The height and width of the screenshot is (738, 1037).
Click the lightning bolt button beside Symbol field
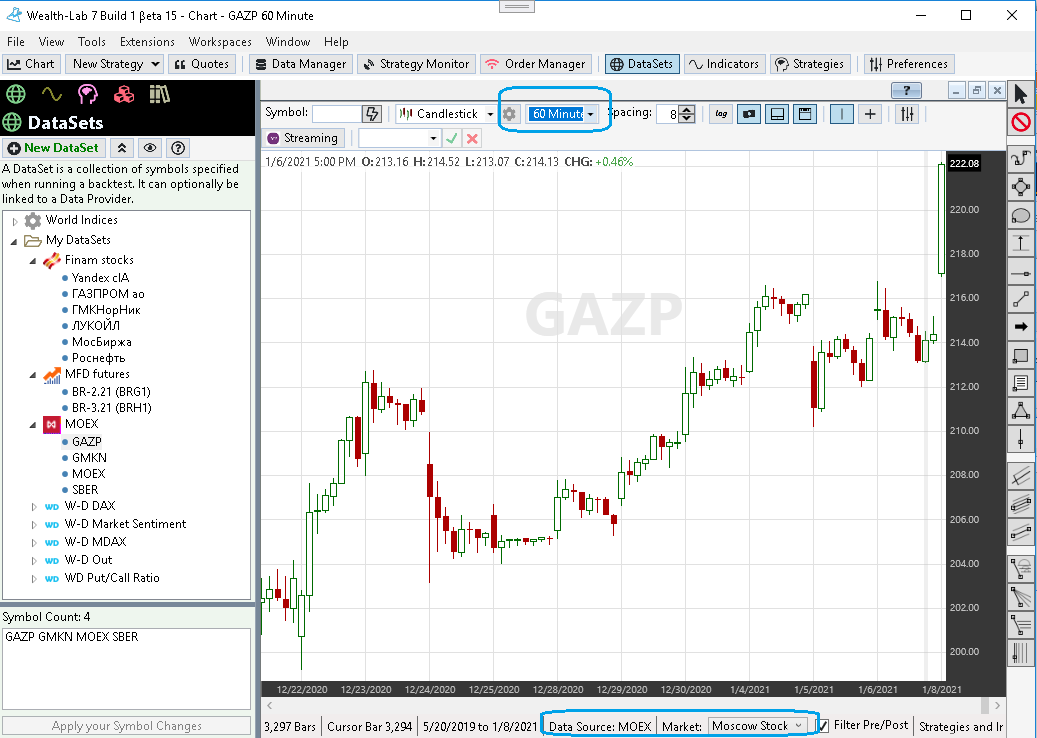tap(372, 114)
